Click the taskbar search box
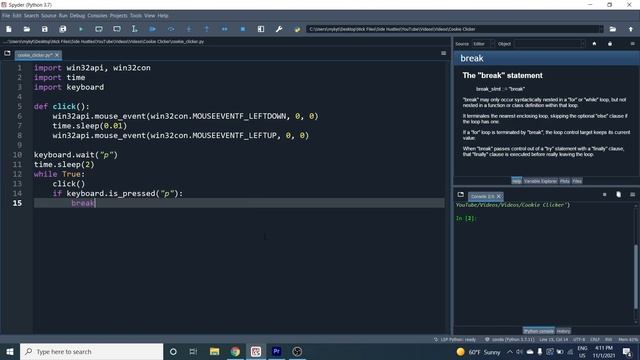This screenshot has width=640, height=360. point(91,351)
